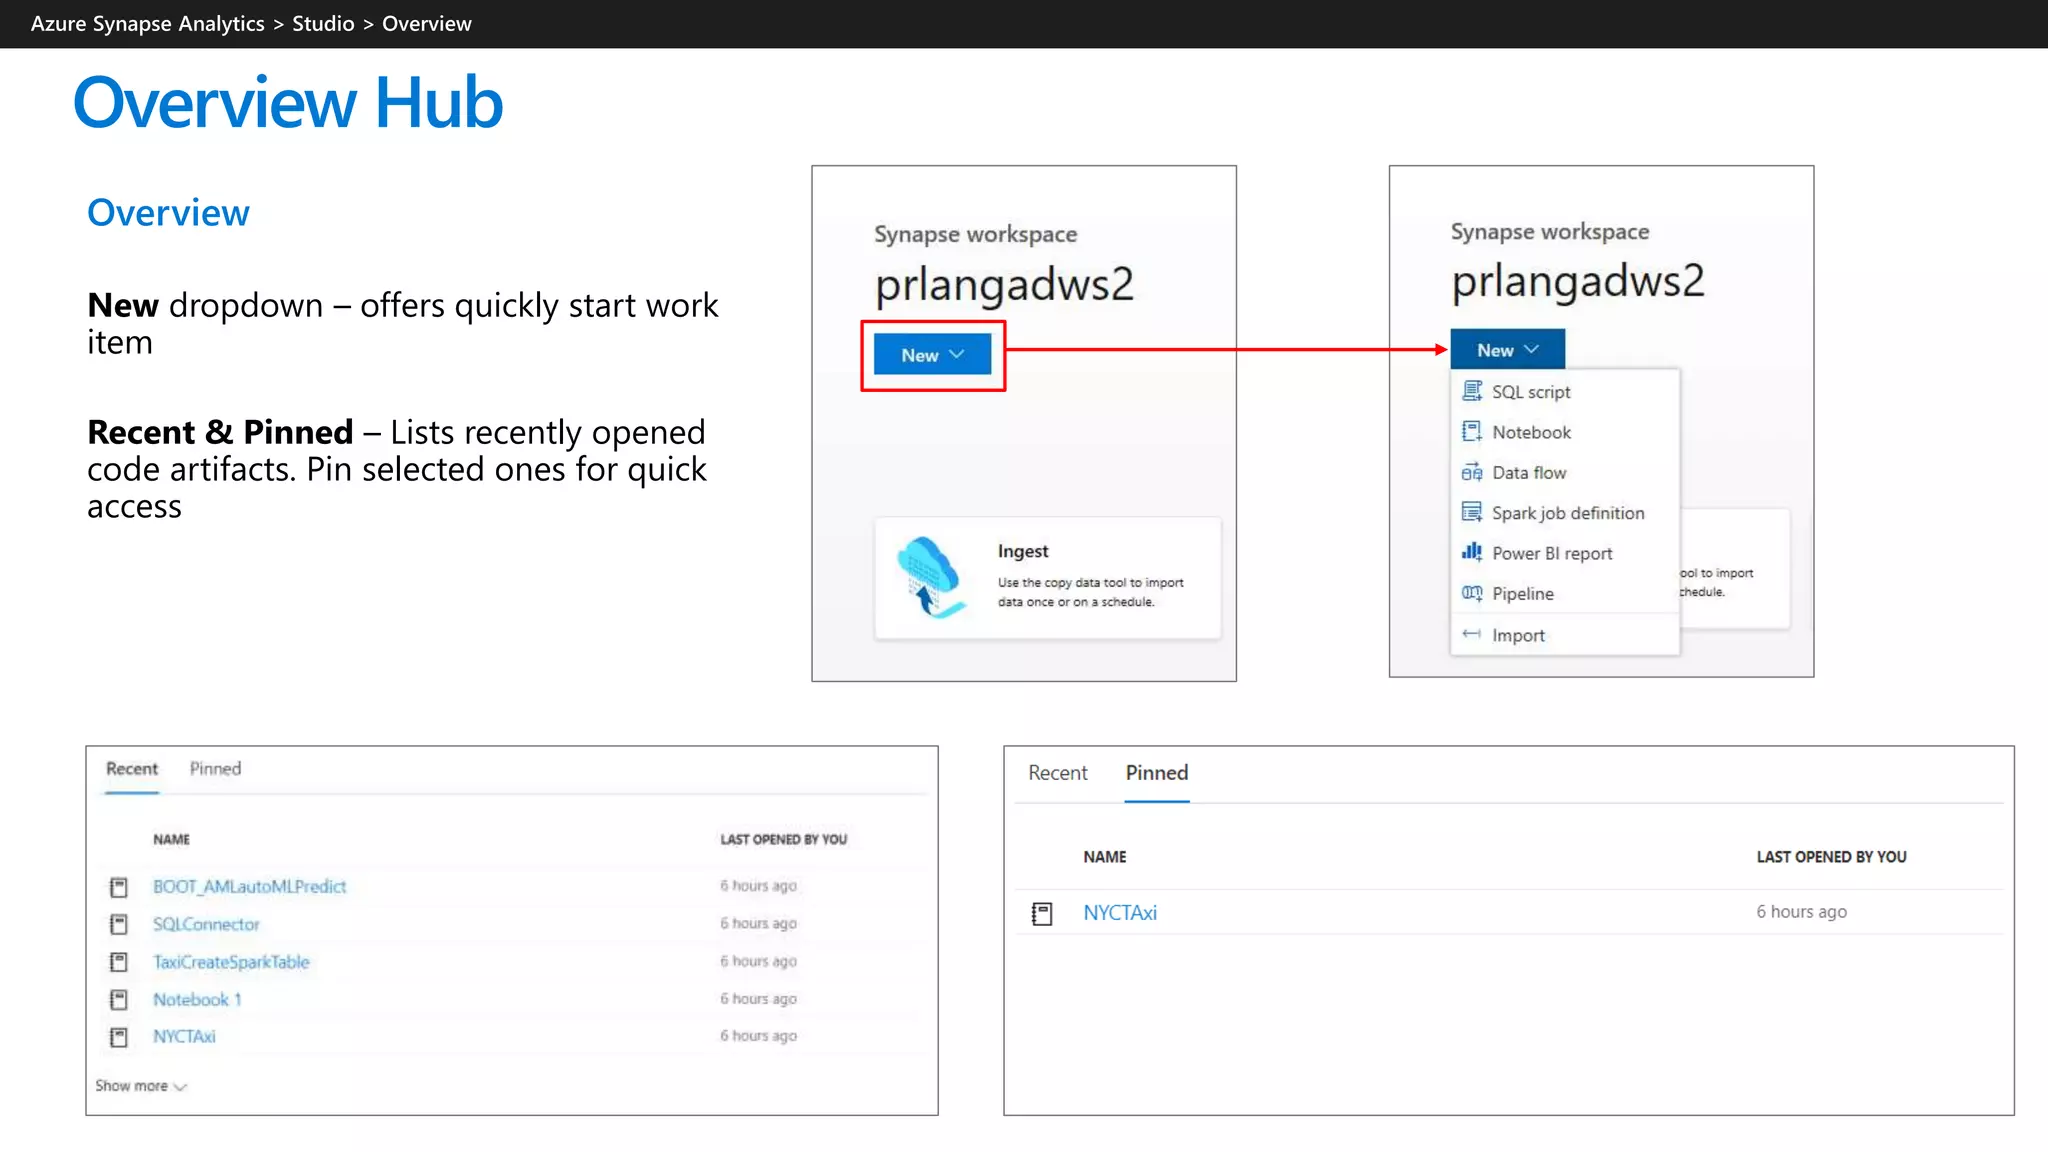Click the Notebook icon in dropdown menu
Viewport: 2048px width, 1152px height.
pos(1472,431)
